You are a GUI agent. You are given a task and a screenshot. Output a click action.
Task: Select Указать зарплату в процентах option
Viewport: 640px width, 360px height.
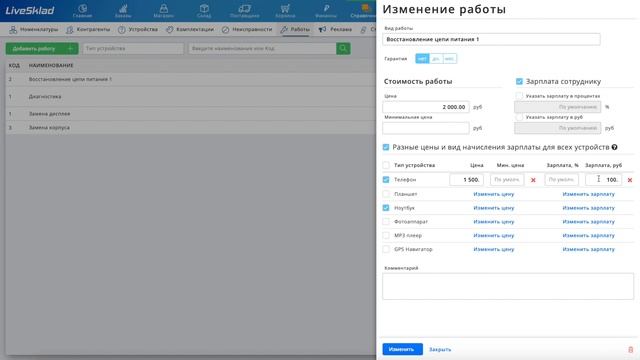coord(519,96)
